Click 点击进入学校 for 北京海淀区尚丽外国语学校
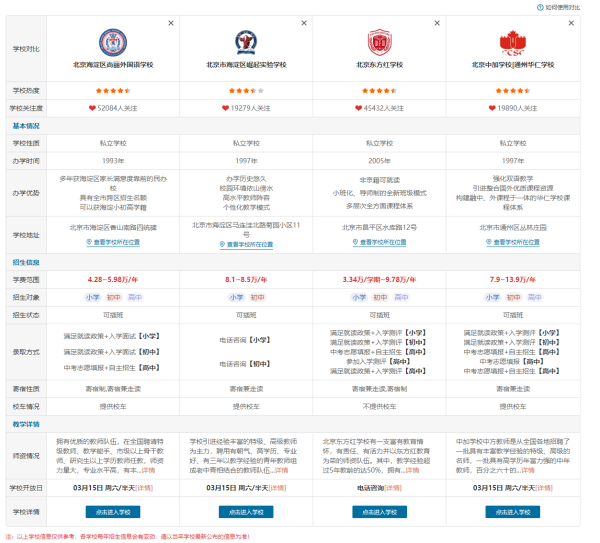 113,511
